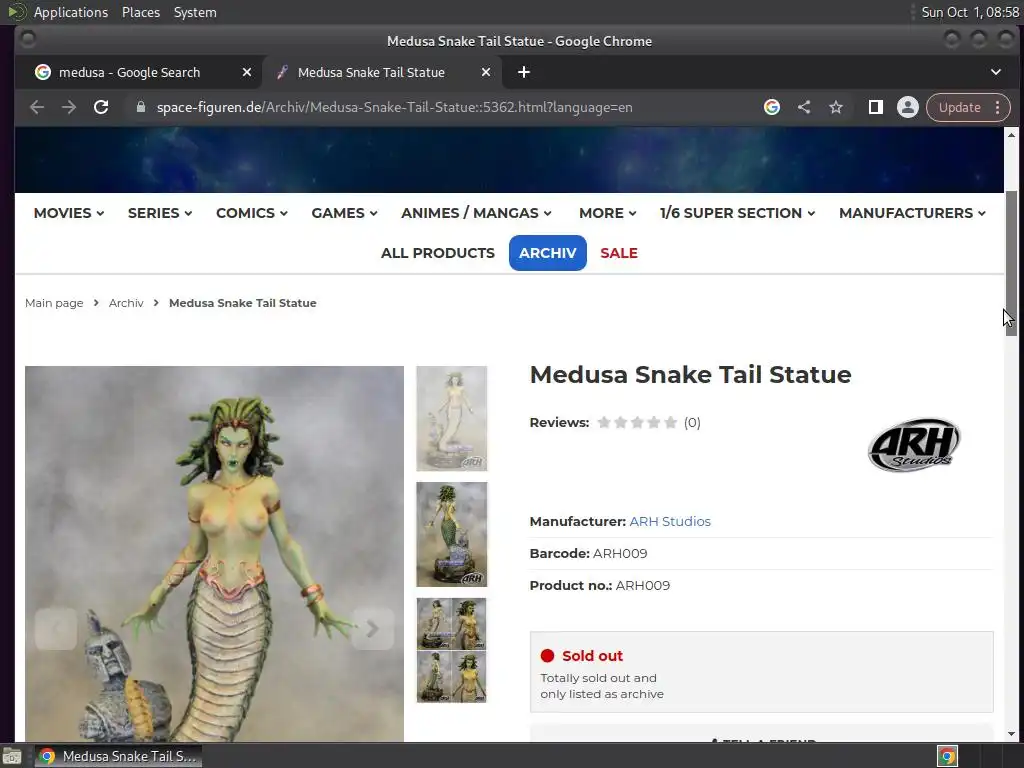1024x768 pixels.
Task: Expand the 1/6 SUPER SECTION menu
Action: 737,213
